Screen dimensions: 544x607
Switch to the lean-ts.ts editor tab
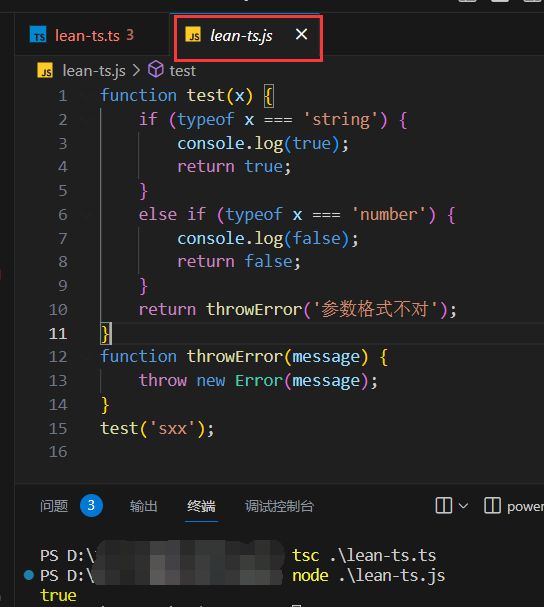click(92, 36)
